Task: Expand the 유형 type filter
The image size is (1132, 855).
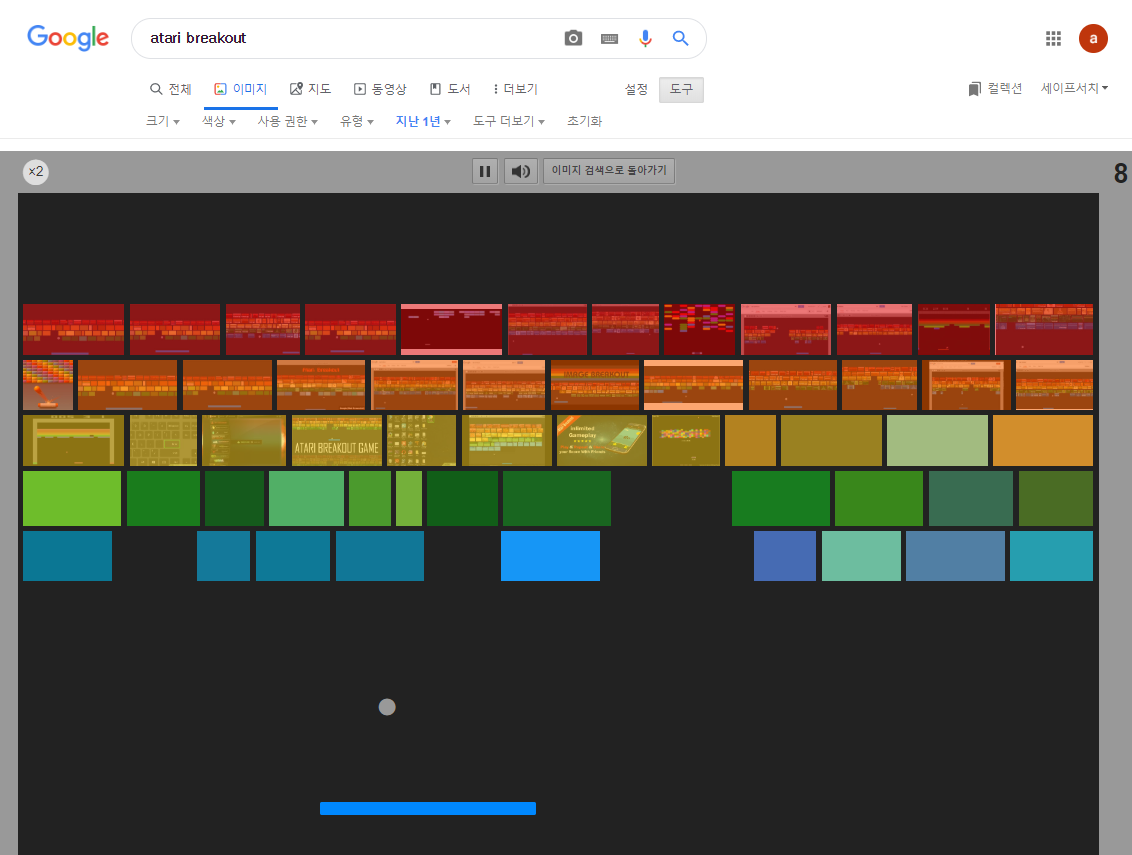Action: [x=357, y=121]
